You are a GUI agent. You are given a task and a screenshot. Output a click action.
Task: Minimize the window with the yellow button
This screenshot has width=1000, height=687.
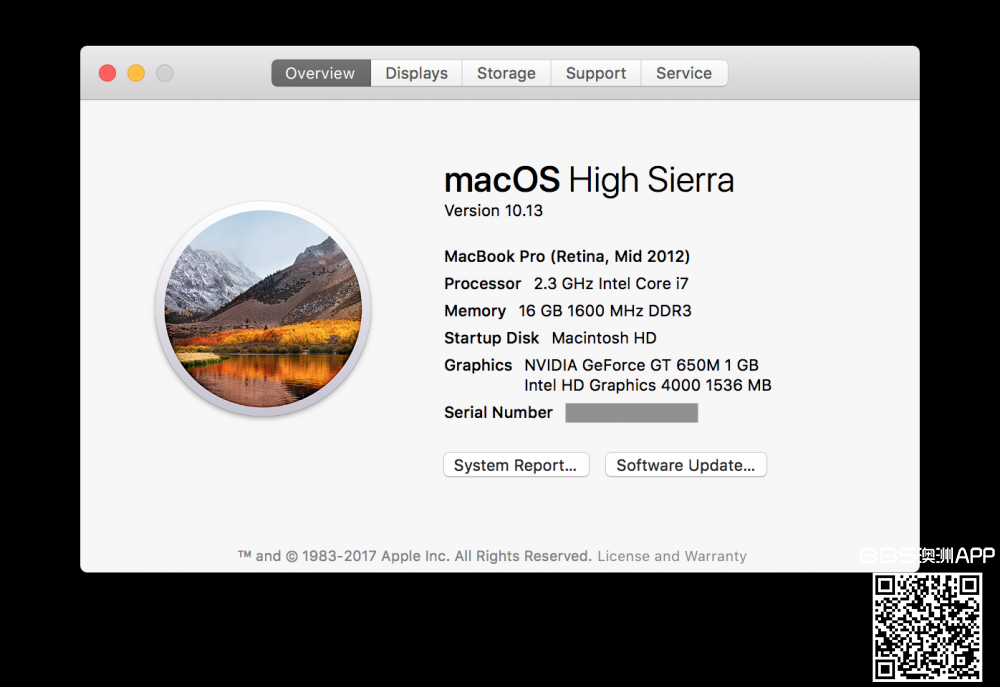coord(136,73)
